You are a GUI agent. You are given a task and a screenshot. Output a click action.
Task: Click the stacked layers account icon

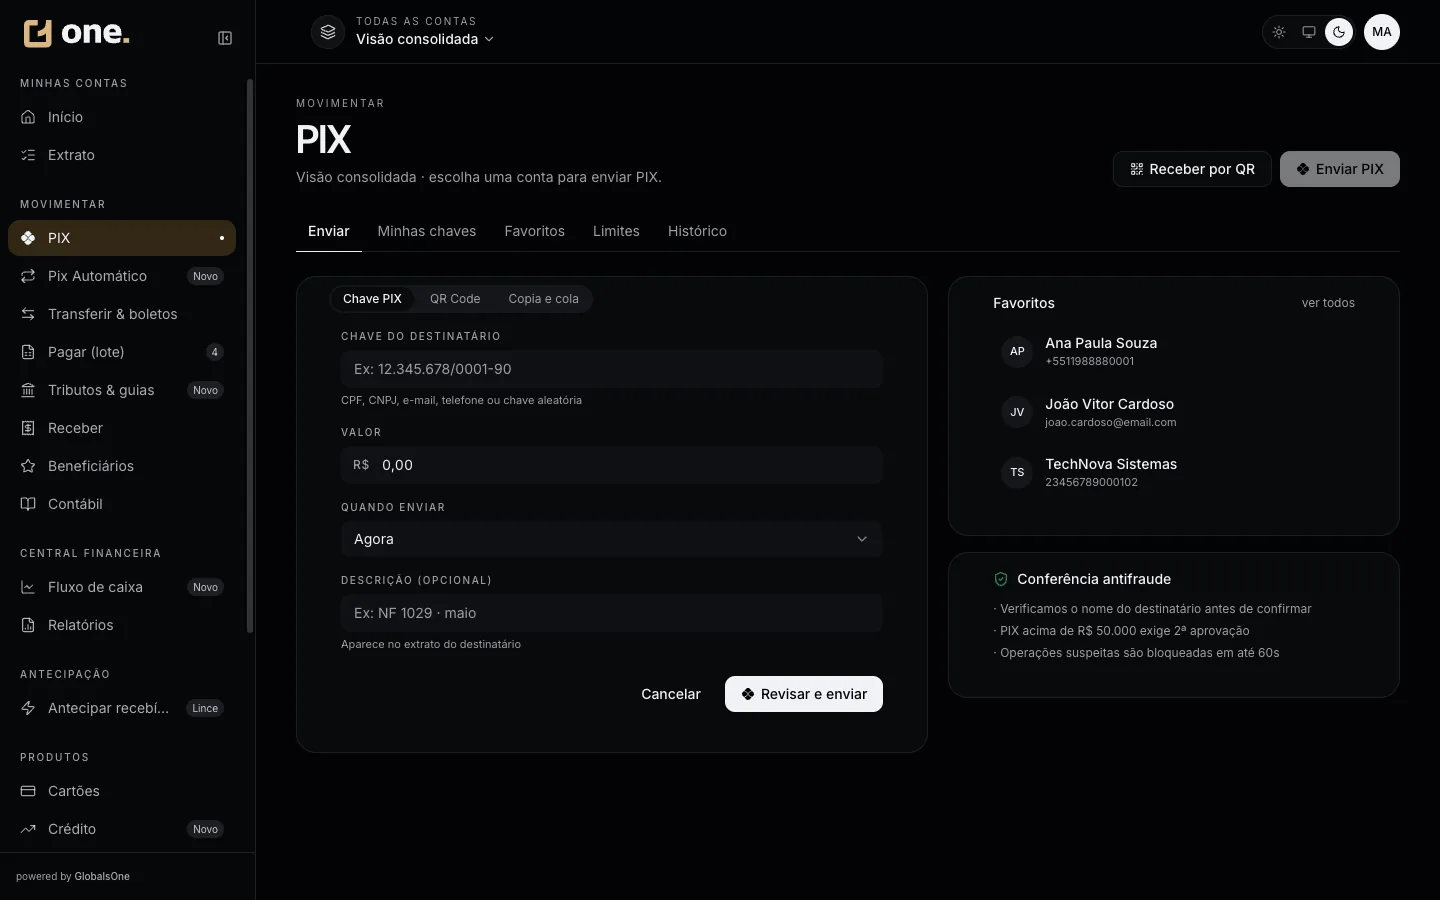click(328, 32)
